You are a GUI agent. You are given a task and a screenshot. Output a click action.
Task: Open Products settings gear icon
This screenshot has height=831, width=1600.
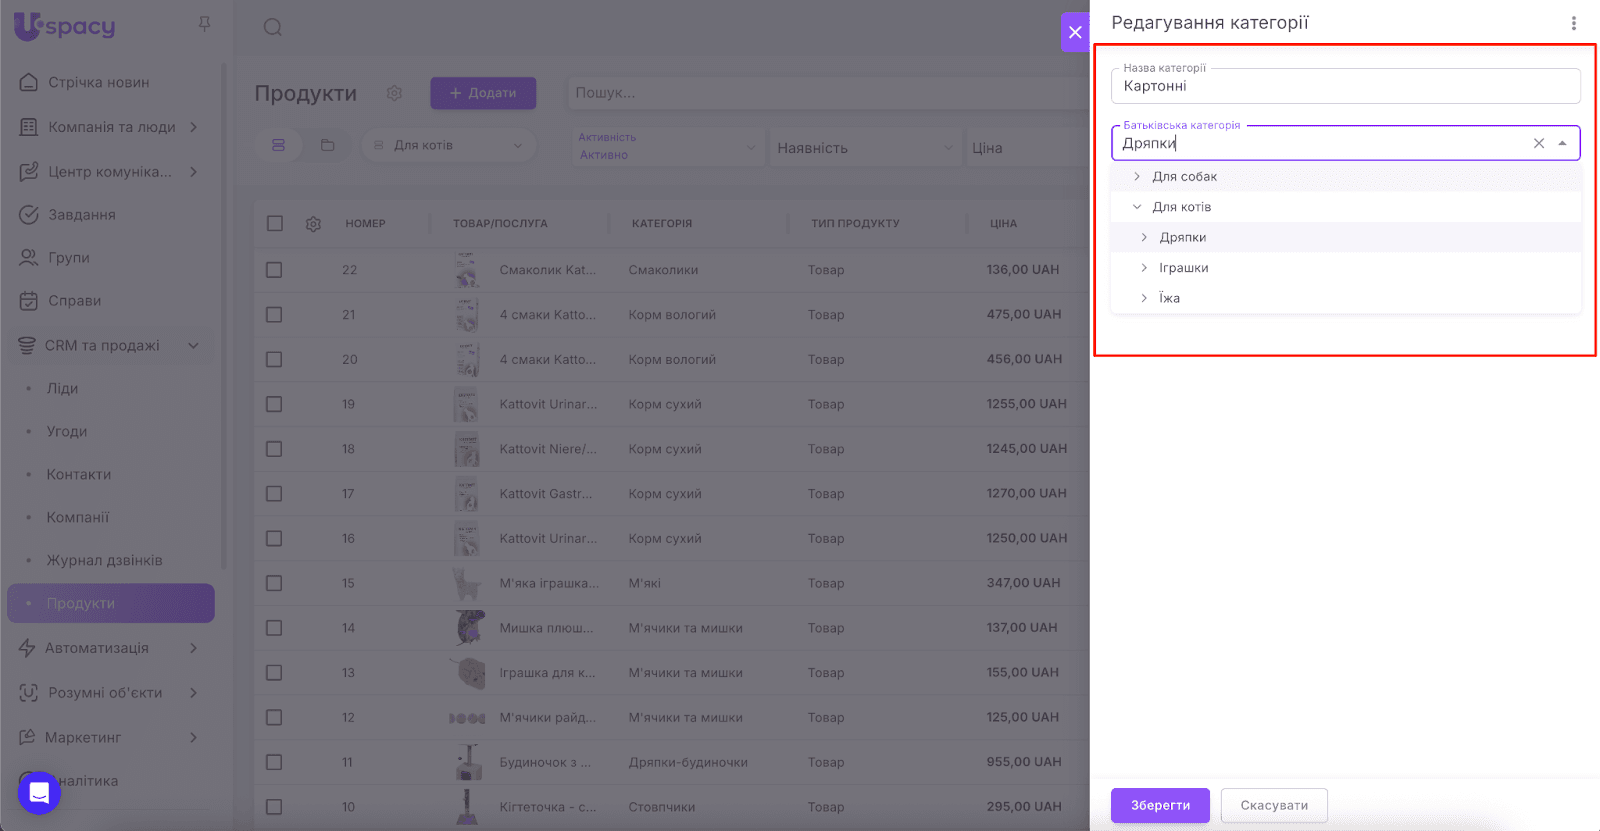click(x=394, y=93)
